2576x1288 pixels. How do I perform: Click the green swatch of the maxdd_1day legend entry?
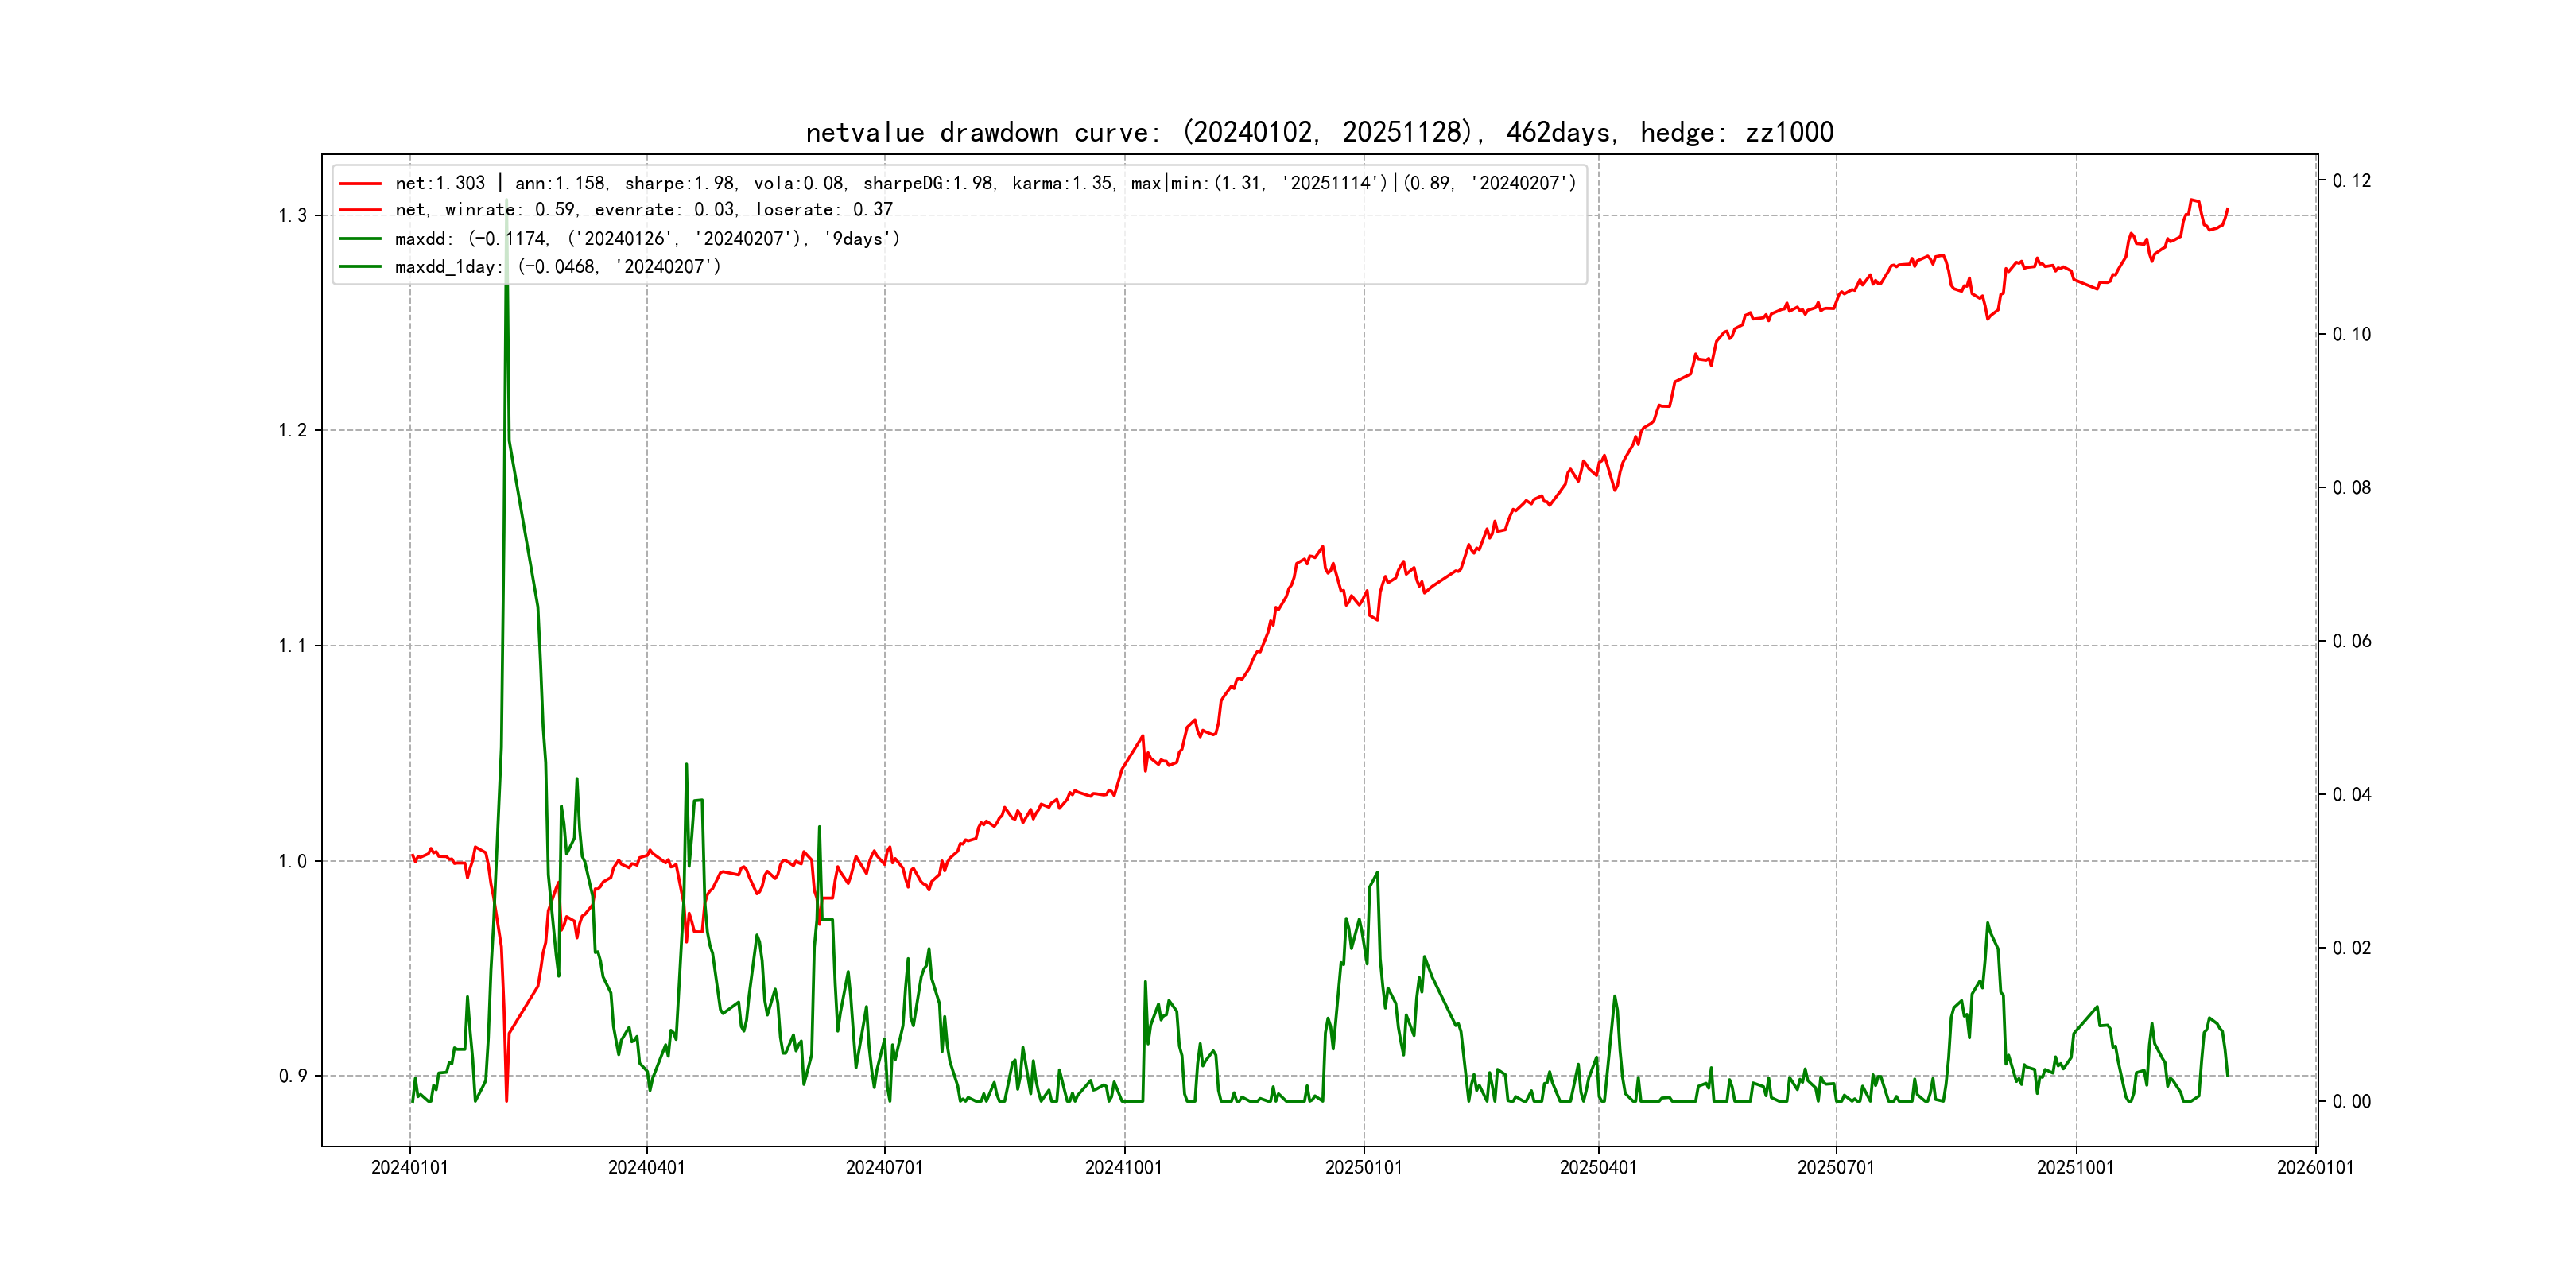360,267
